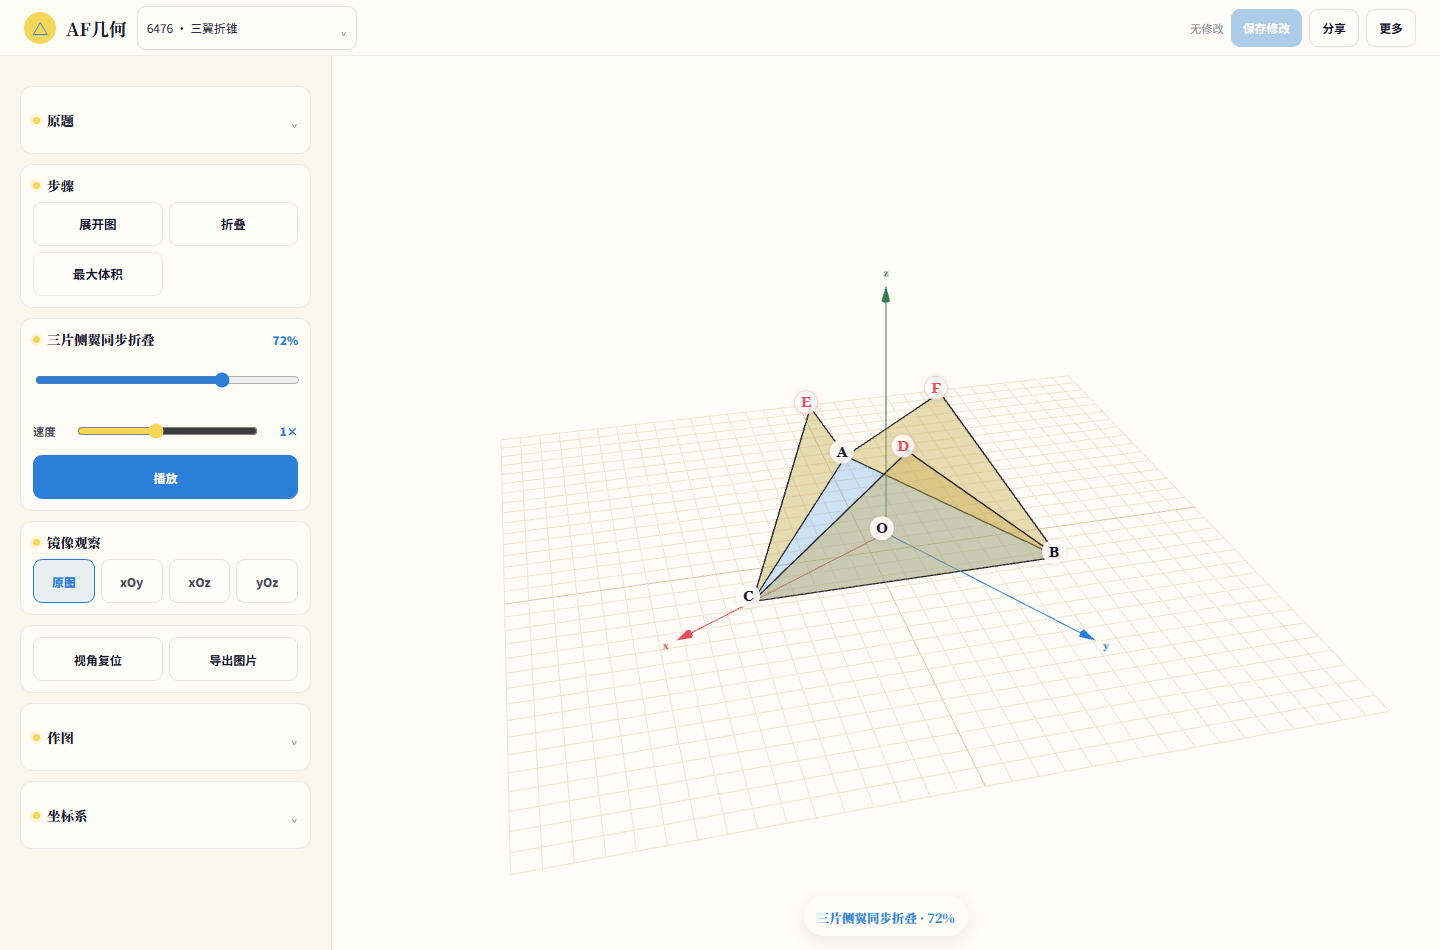
Task: Click point O at the origin
Action: pos(881,528)
